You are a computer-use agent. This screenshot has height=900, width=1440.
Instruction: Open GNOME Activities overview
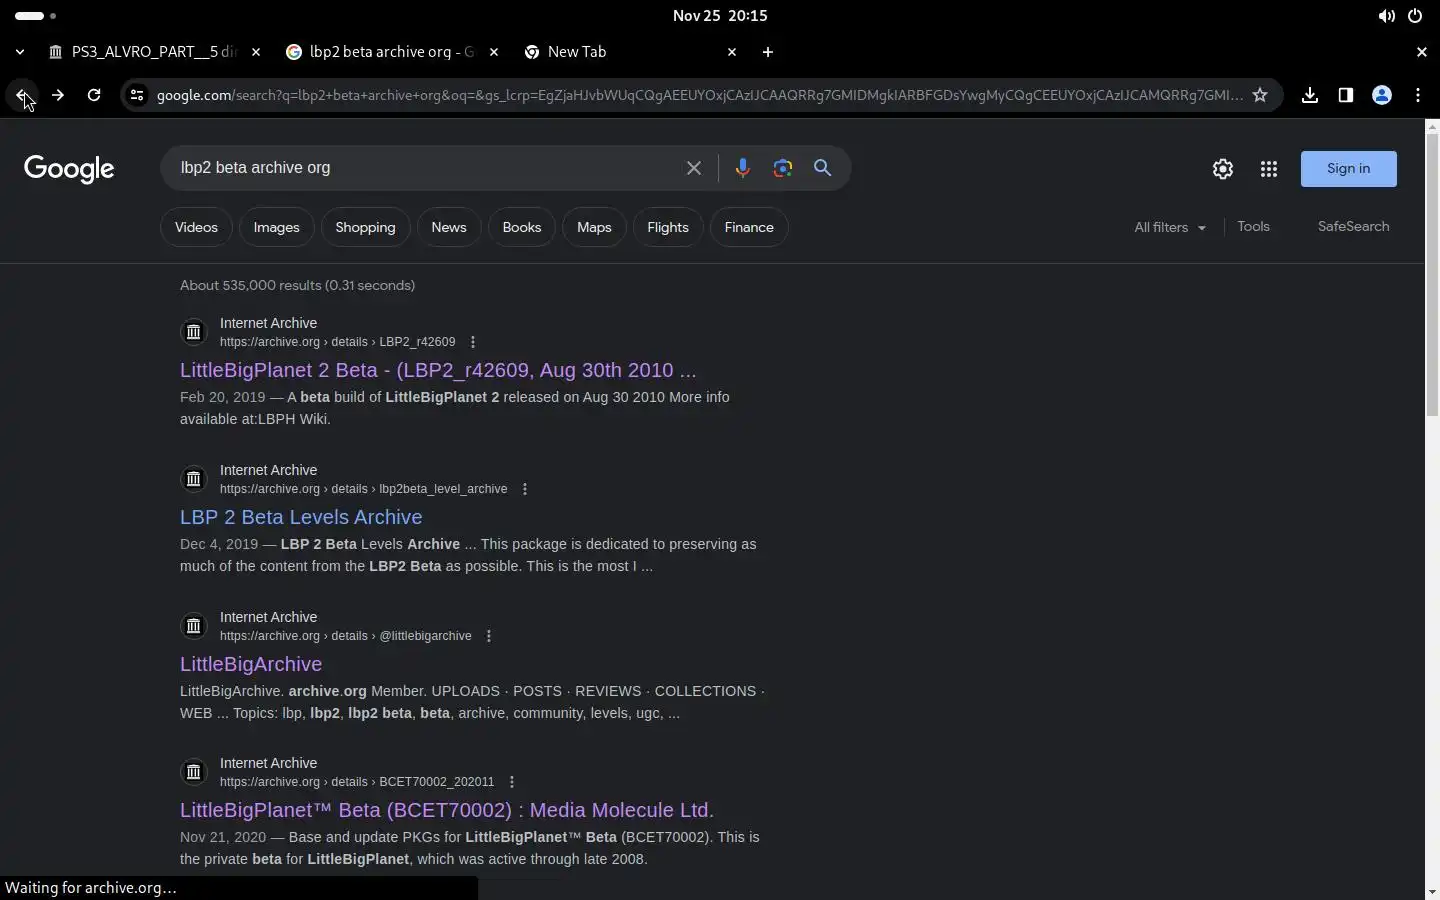click(x=35, y=16)
